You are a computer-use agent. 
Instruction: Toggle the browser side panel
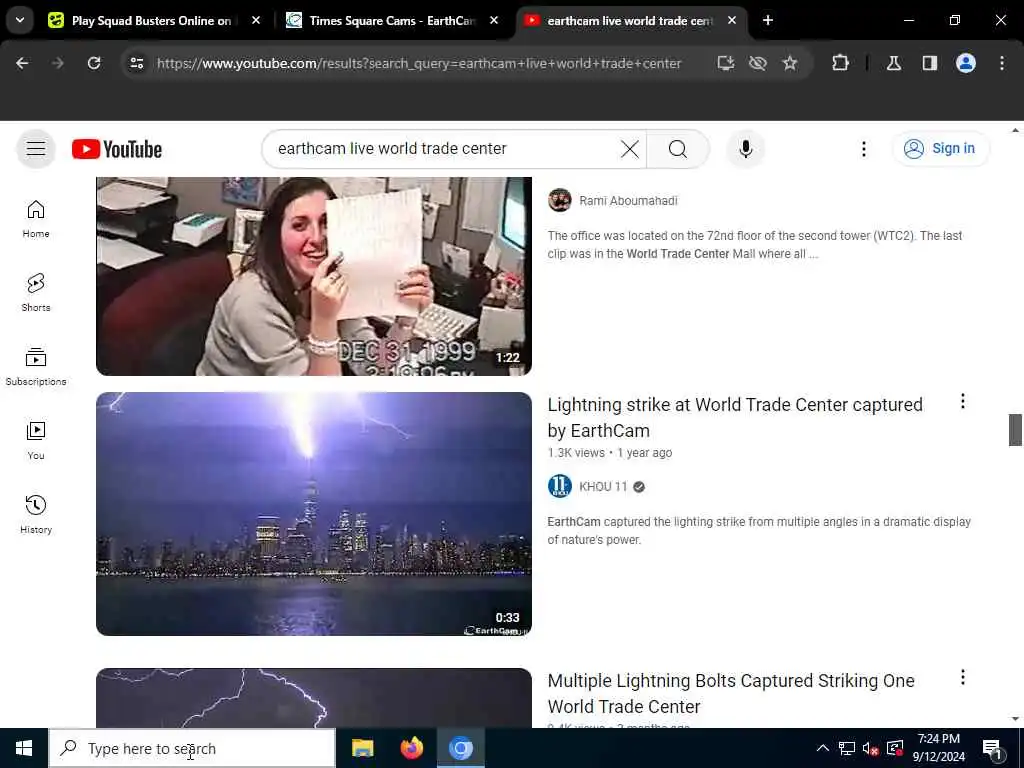coord(930,63)
